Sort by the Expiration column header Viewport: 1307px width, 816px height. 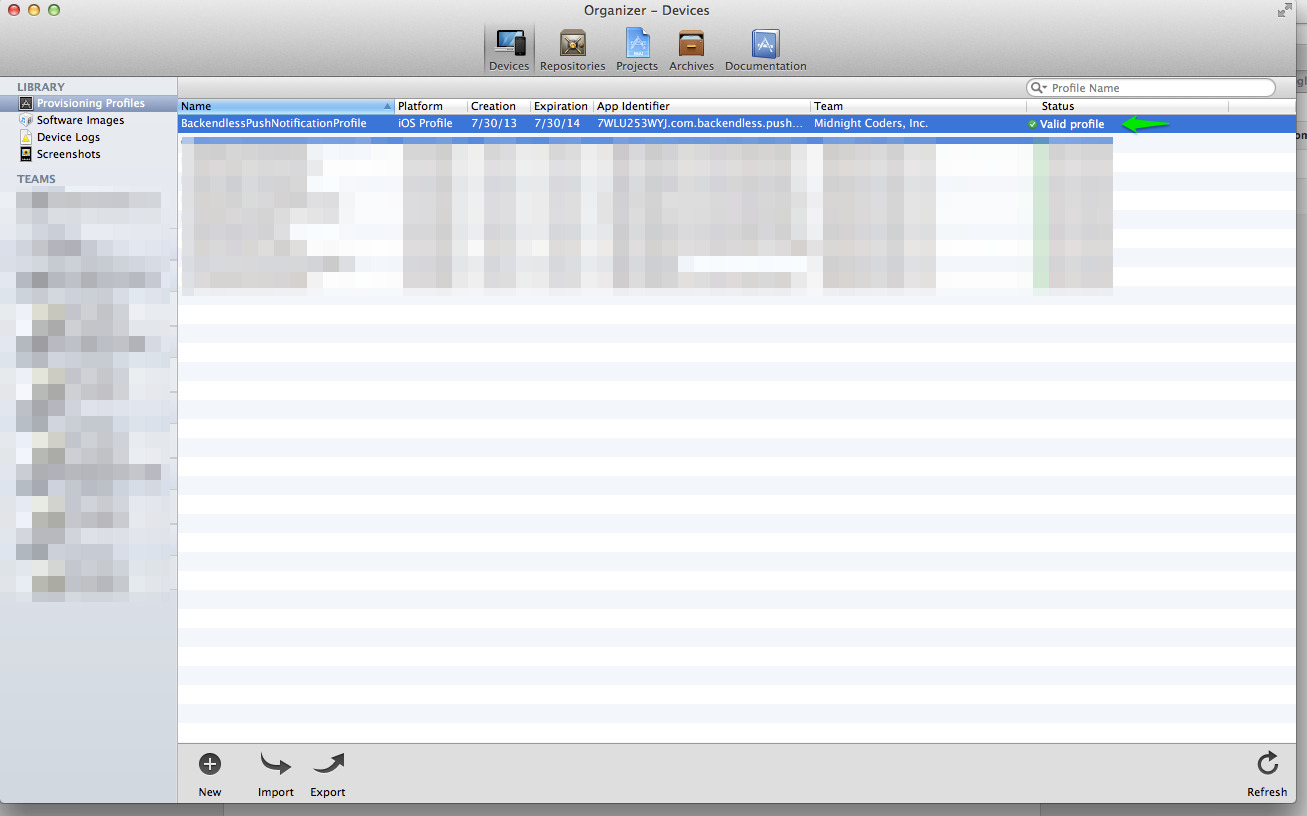point(562,106)
